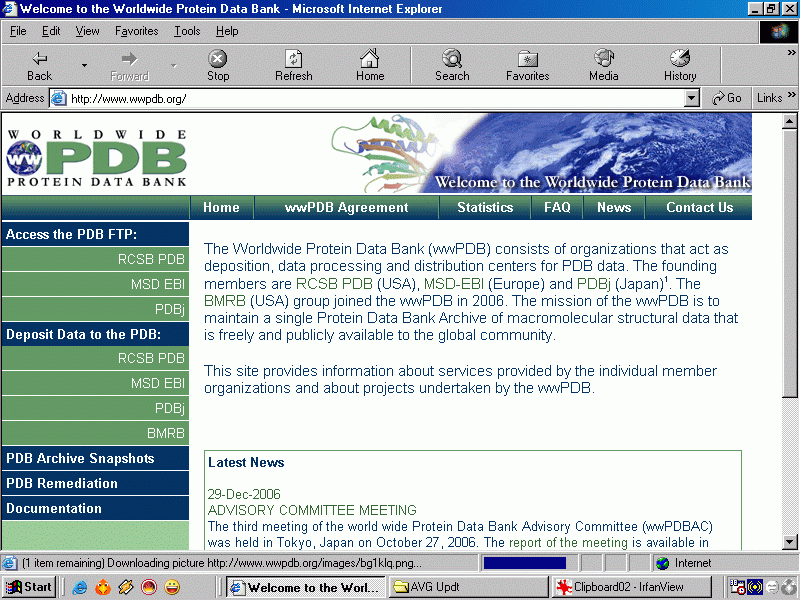This screenshot has width=800, height=600.
Task: Follow the MSD-EBI link in paragraph
Action: (x=454, y=284)
